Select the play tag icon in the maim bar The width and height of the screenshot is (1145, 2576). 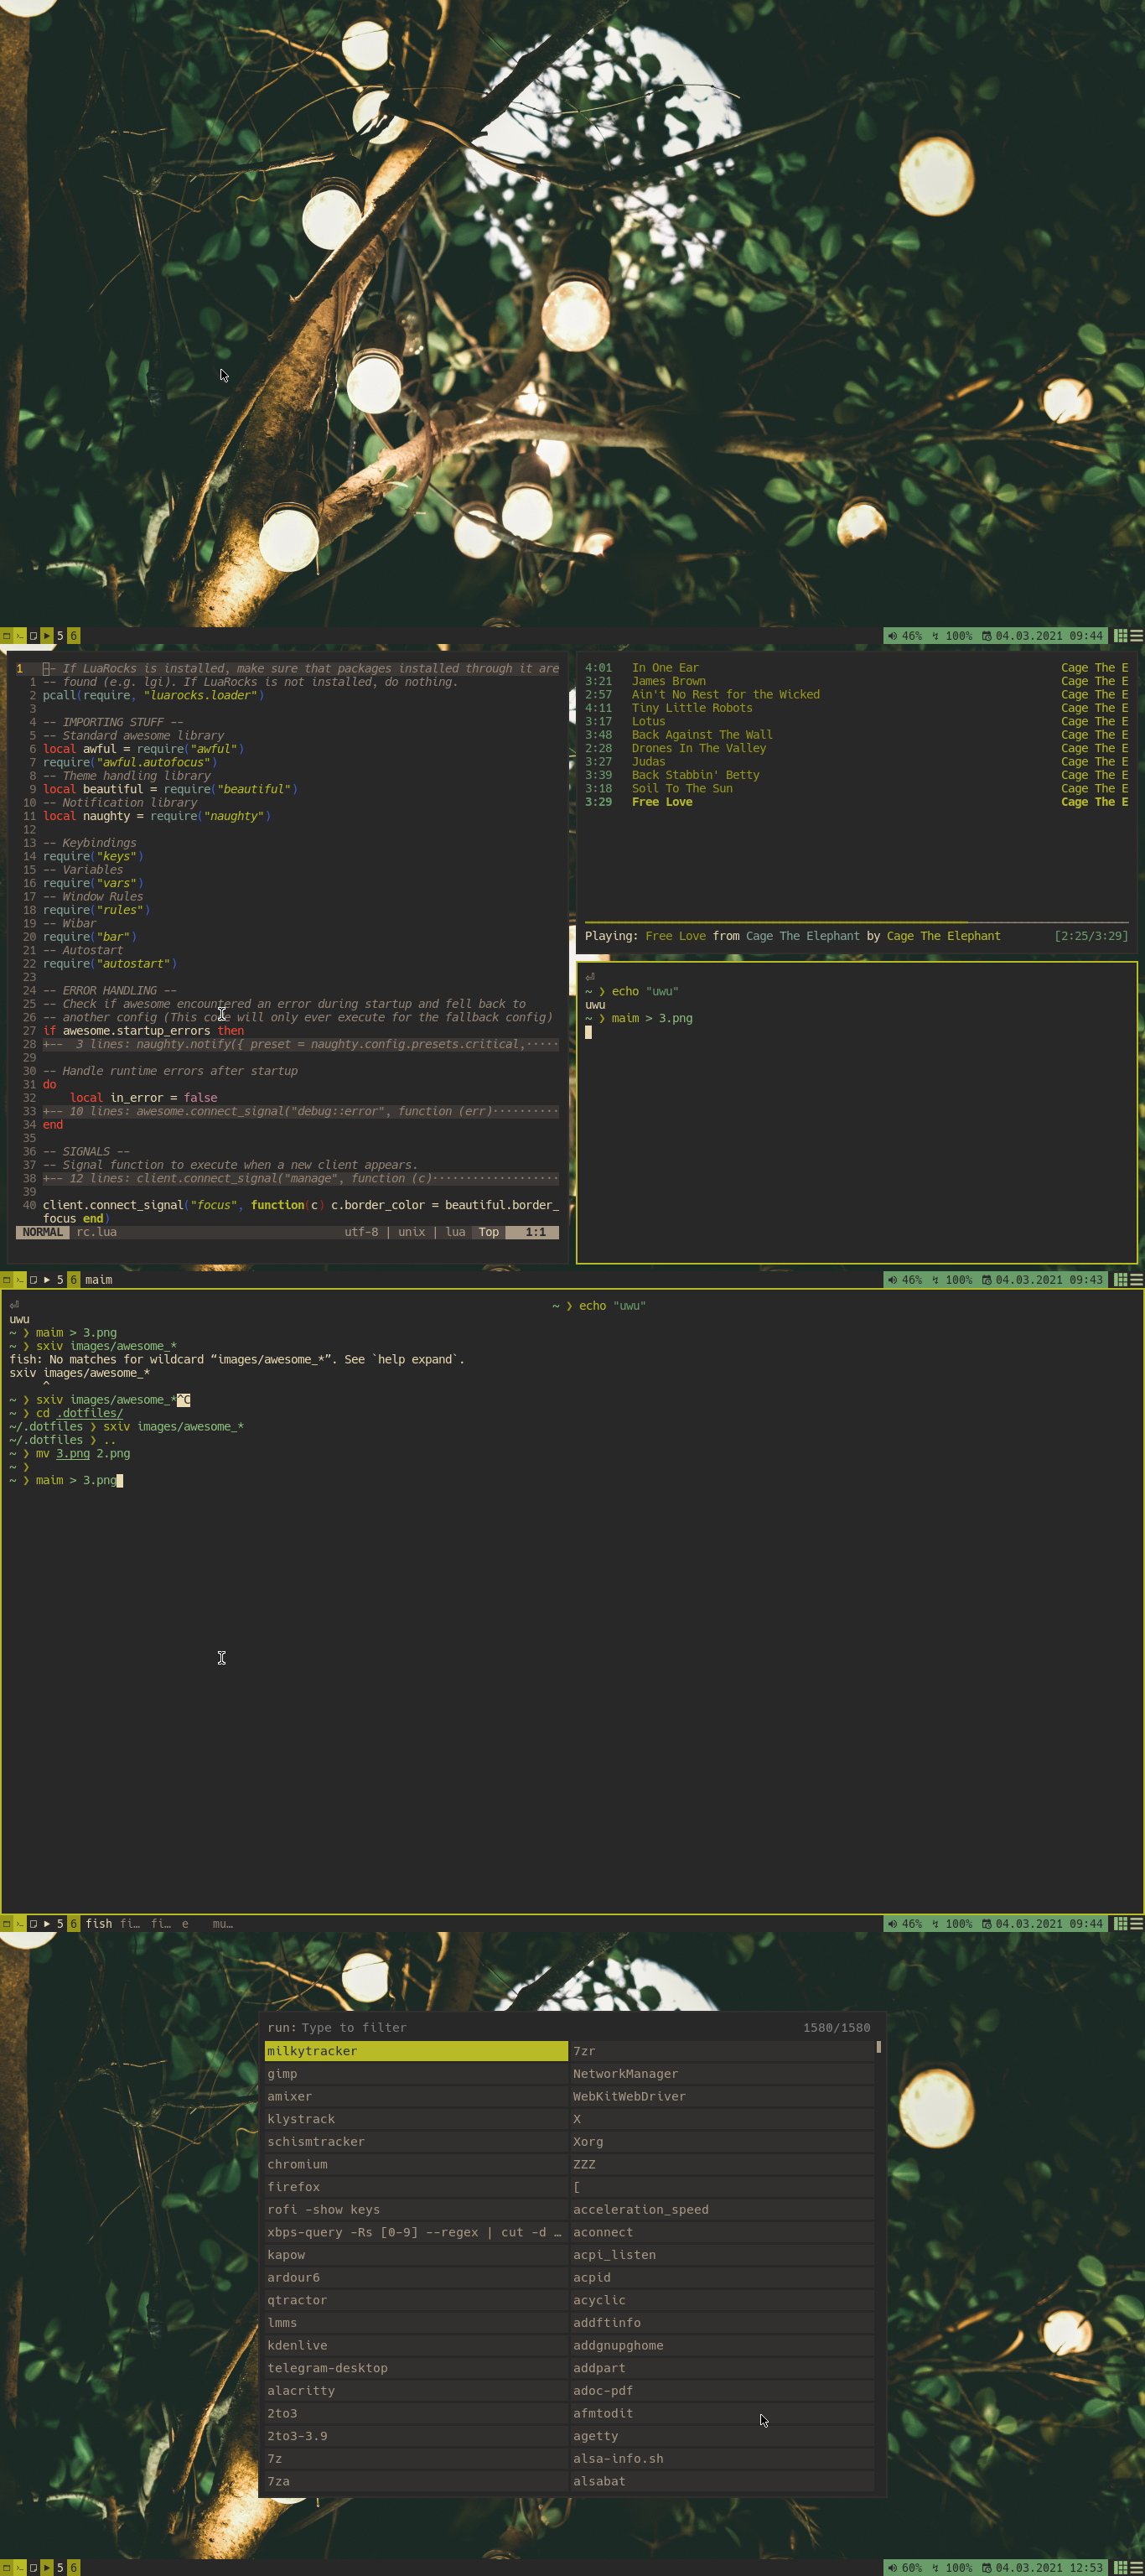47,1280
